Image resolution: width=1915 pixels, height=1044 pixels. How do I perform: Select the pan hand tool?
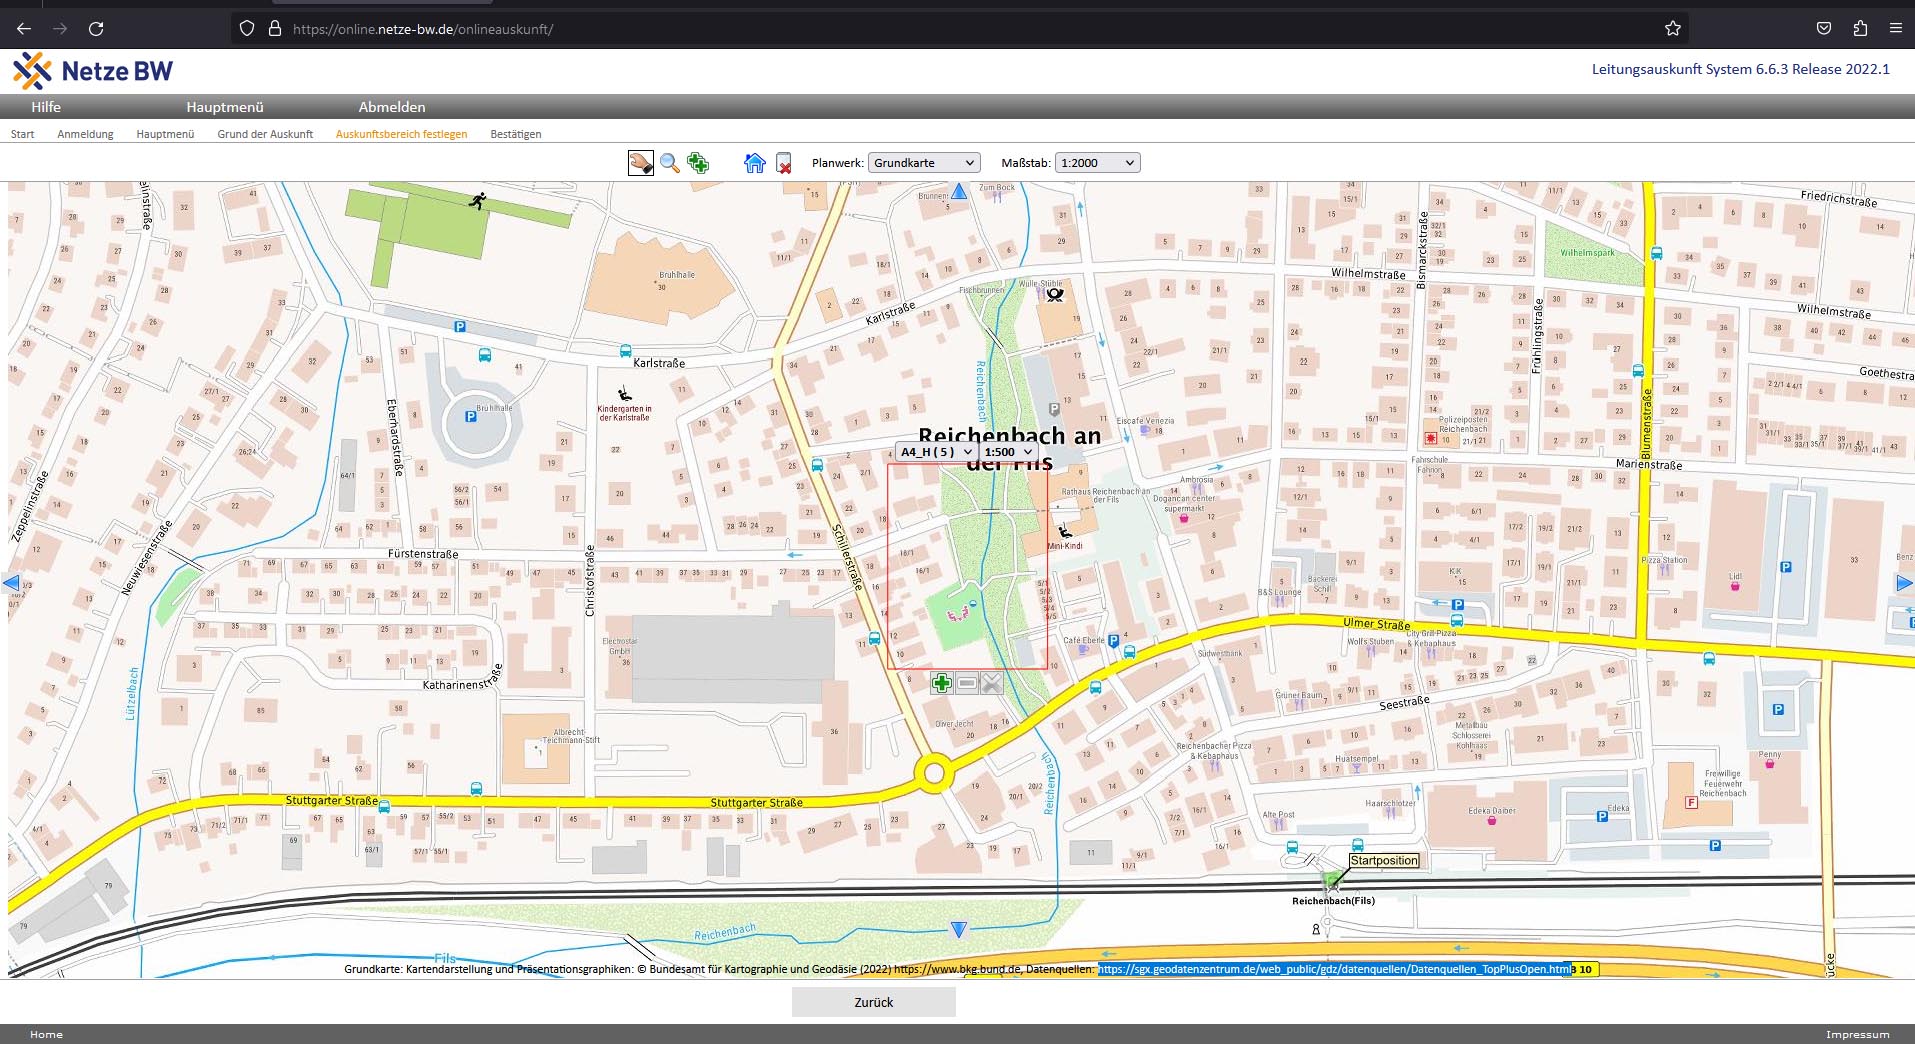tap(641, 163)
